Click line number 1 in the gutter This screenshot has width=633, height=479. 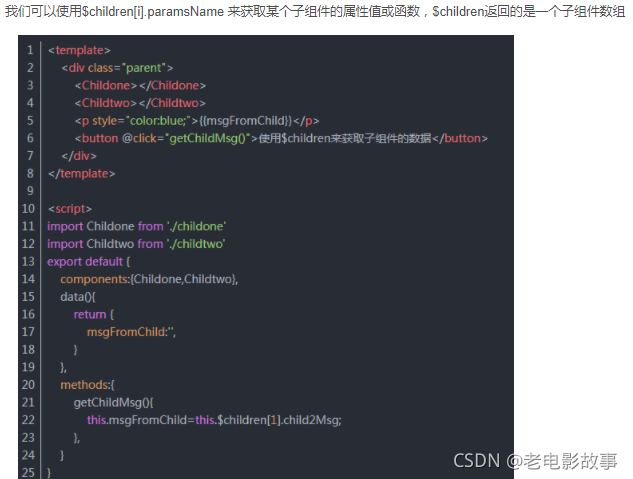[x=30, y=50]
